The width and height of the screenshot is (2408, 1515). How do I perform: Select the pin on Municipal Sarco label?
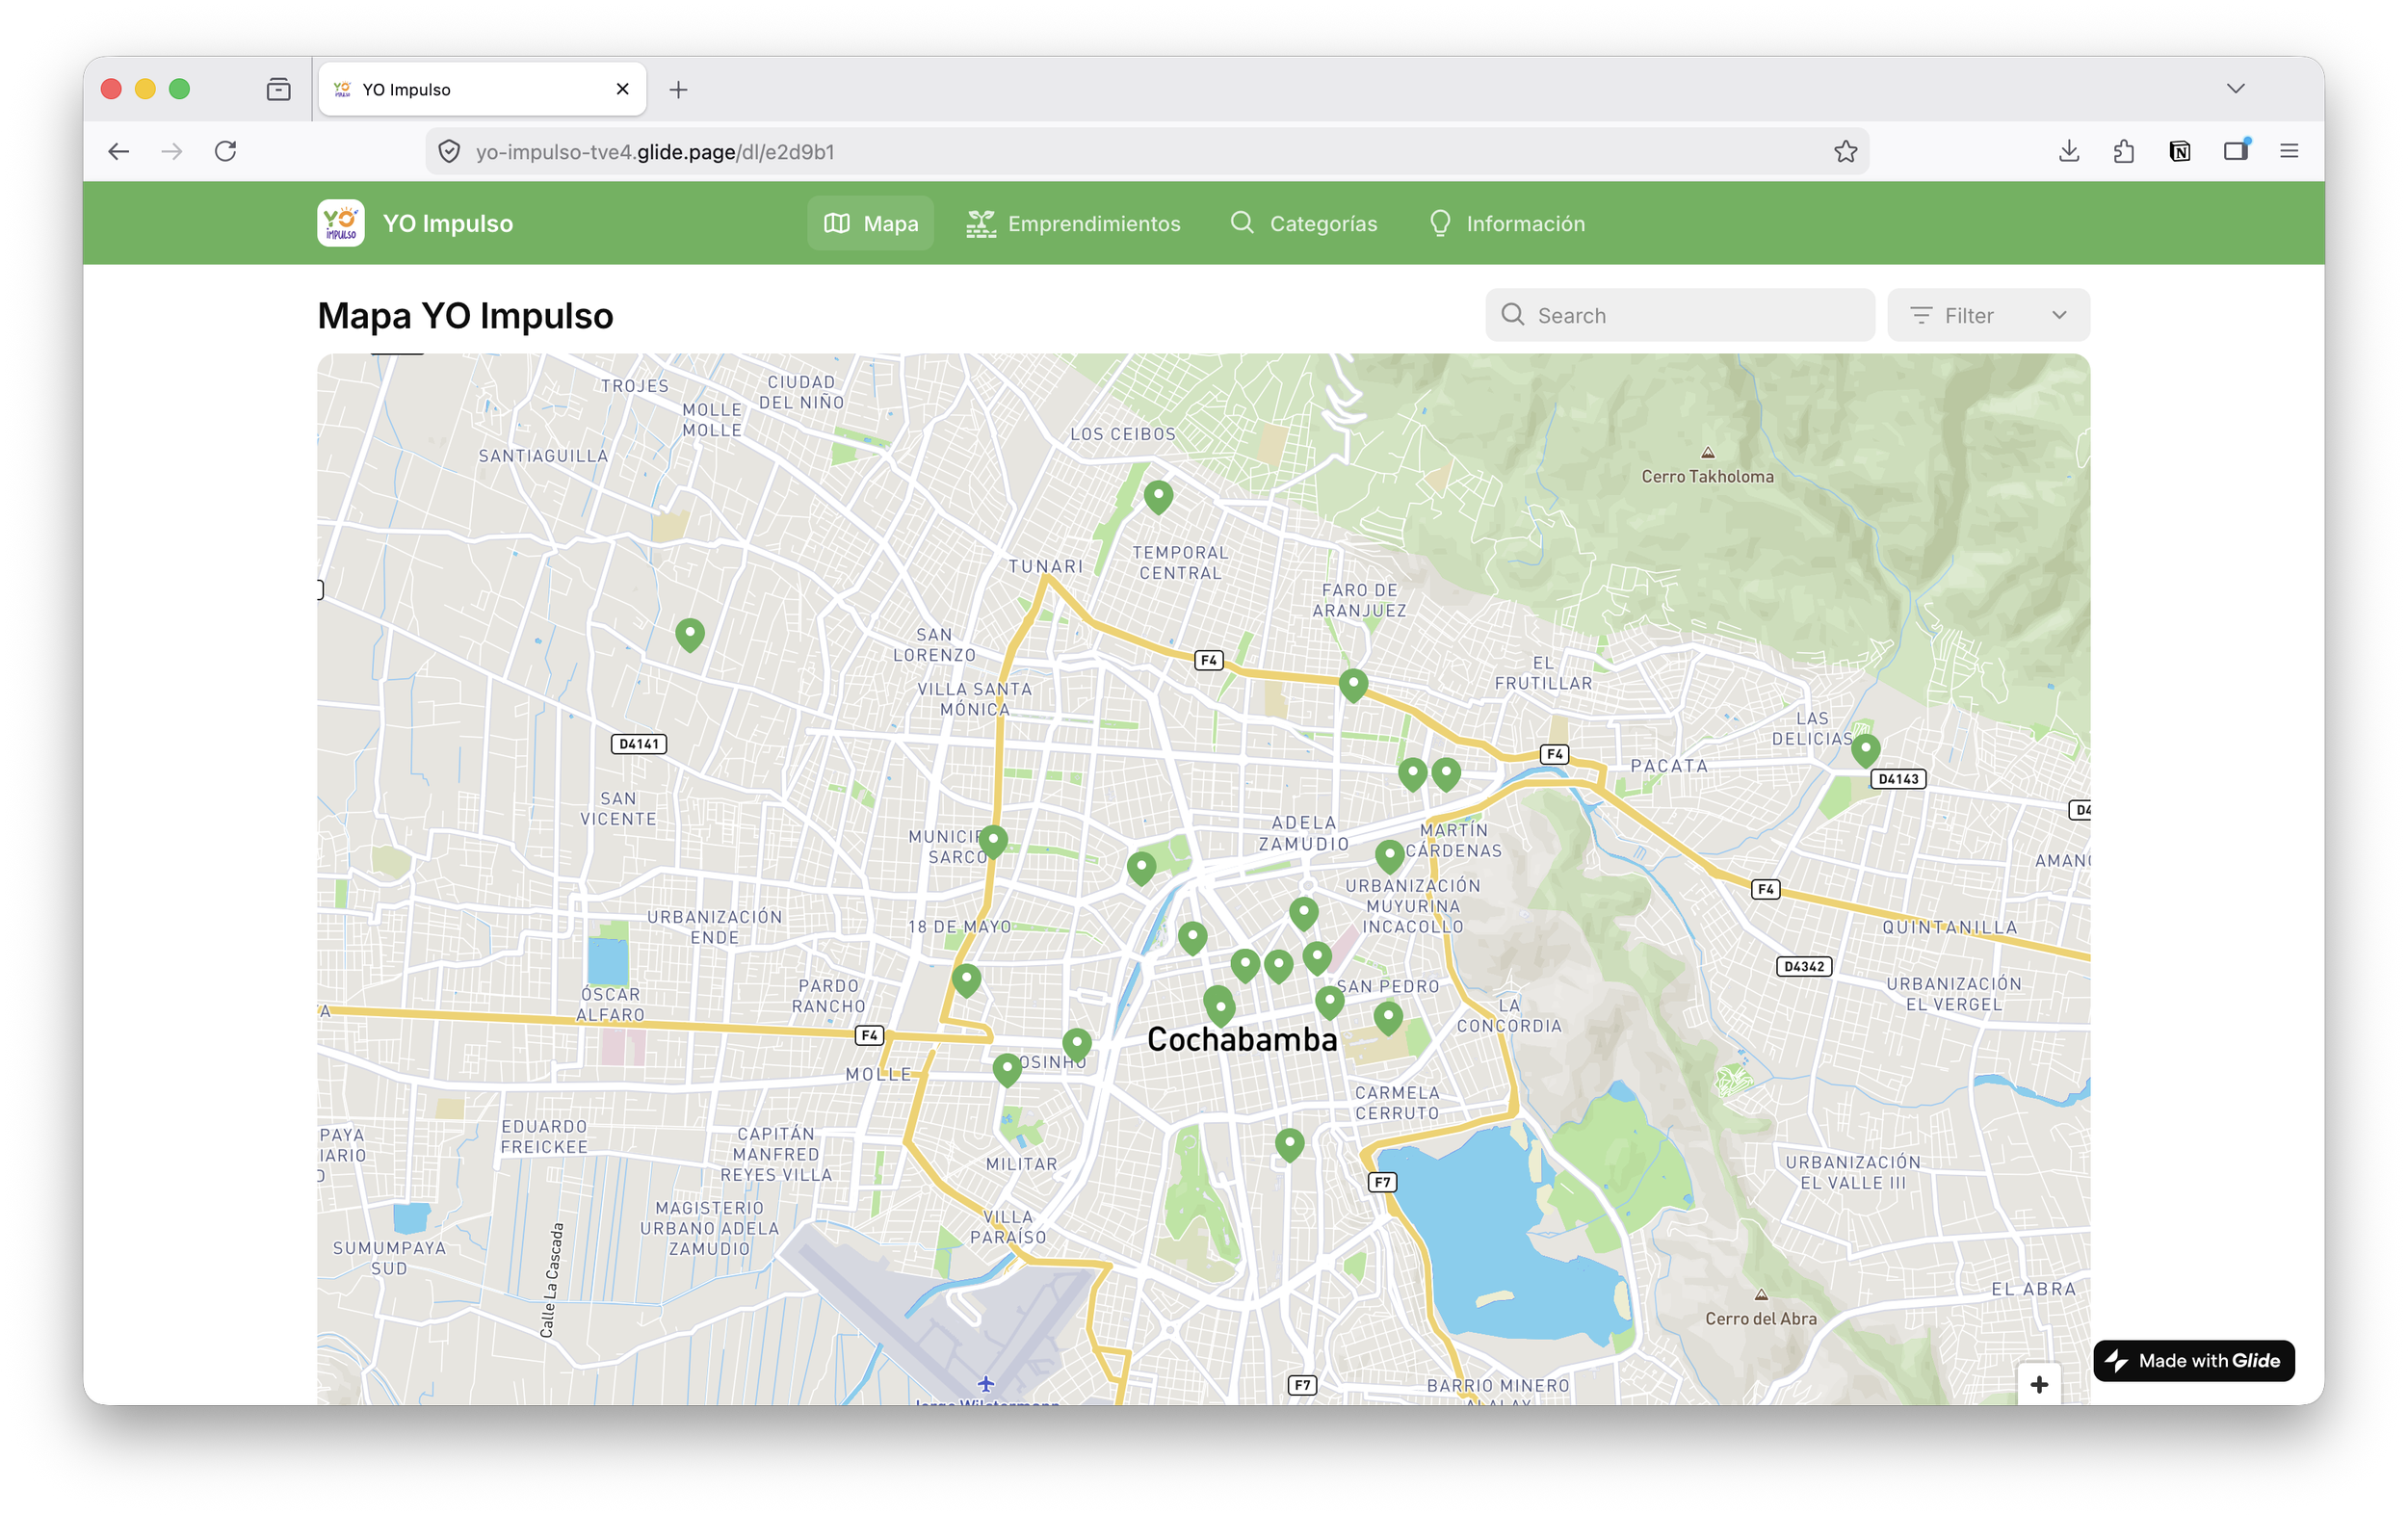[x=993, y=841]
